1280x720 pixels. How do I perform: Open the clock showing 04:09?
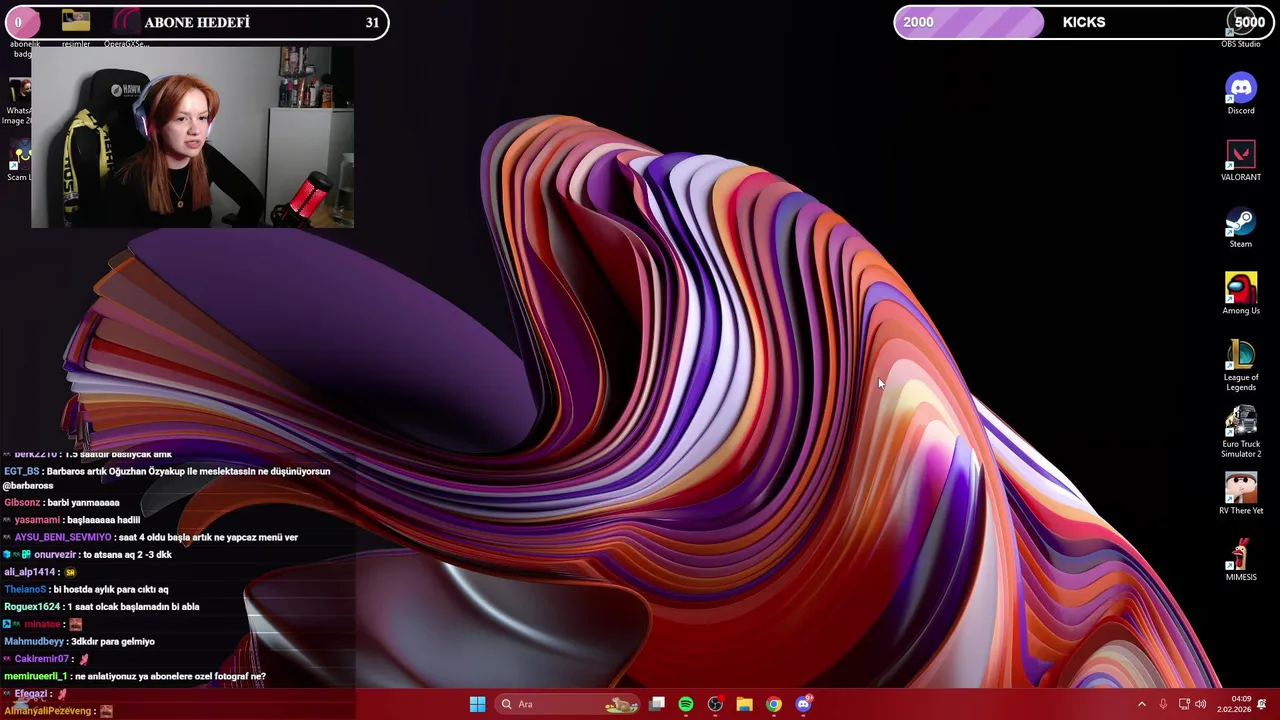1235,704
